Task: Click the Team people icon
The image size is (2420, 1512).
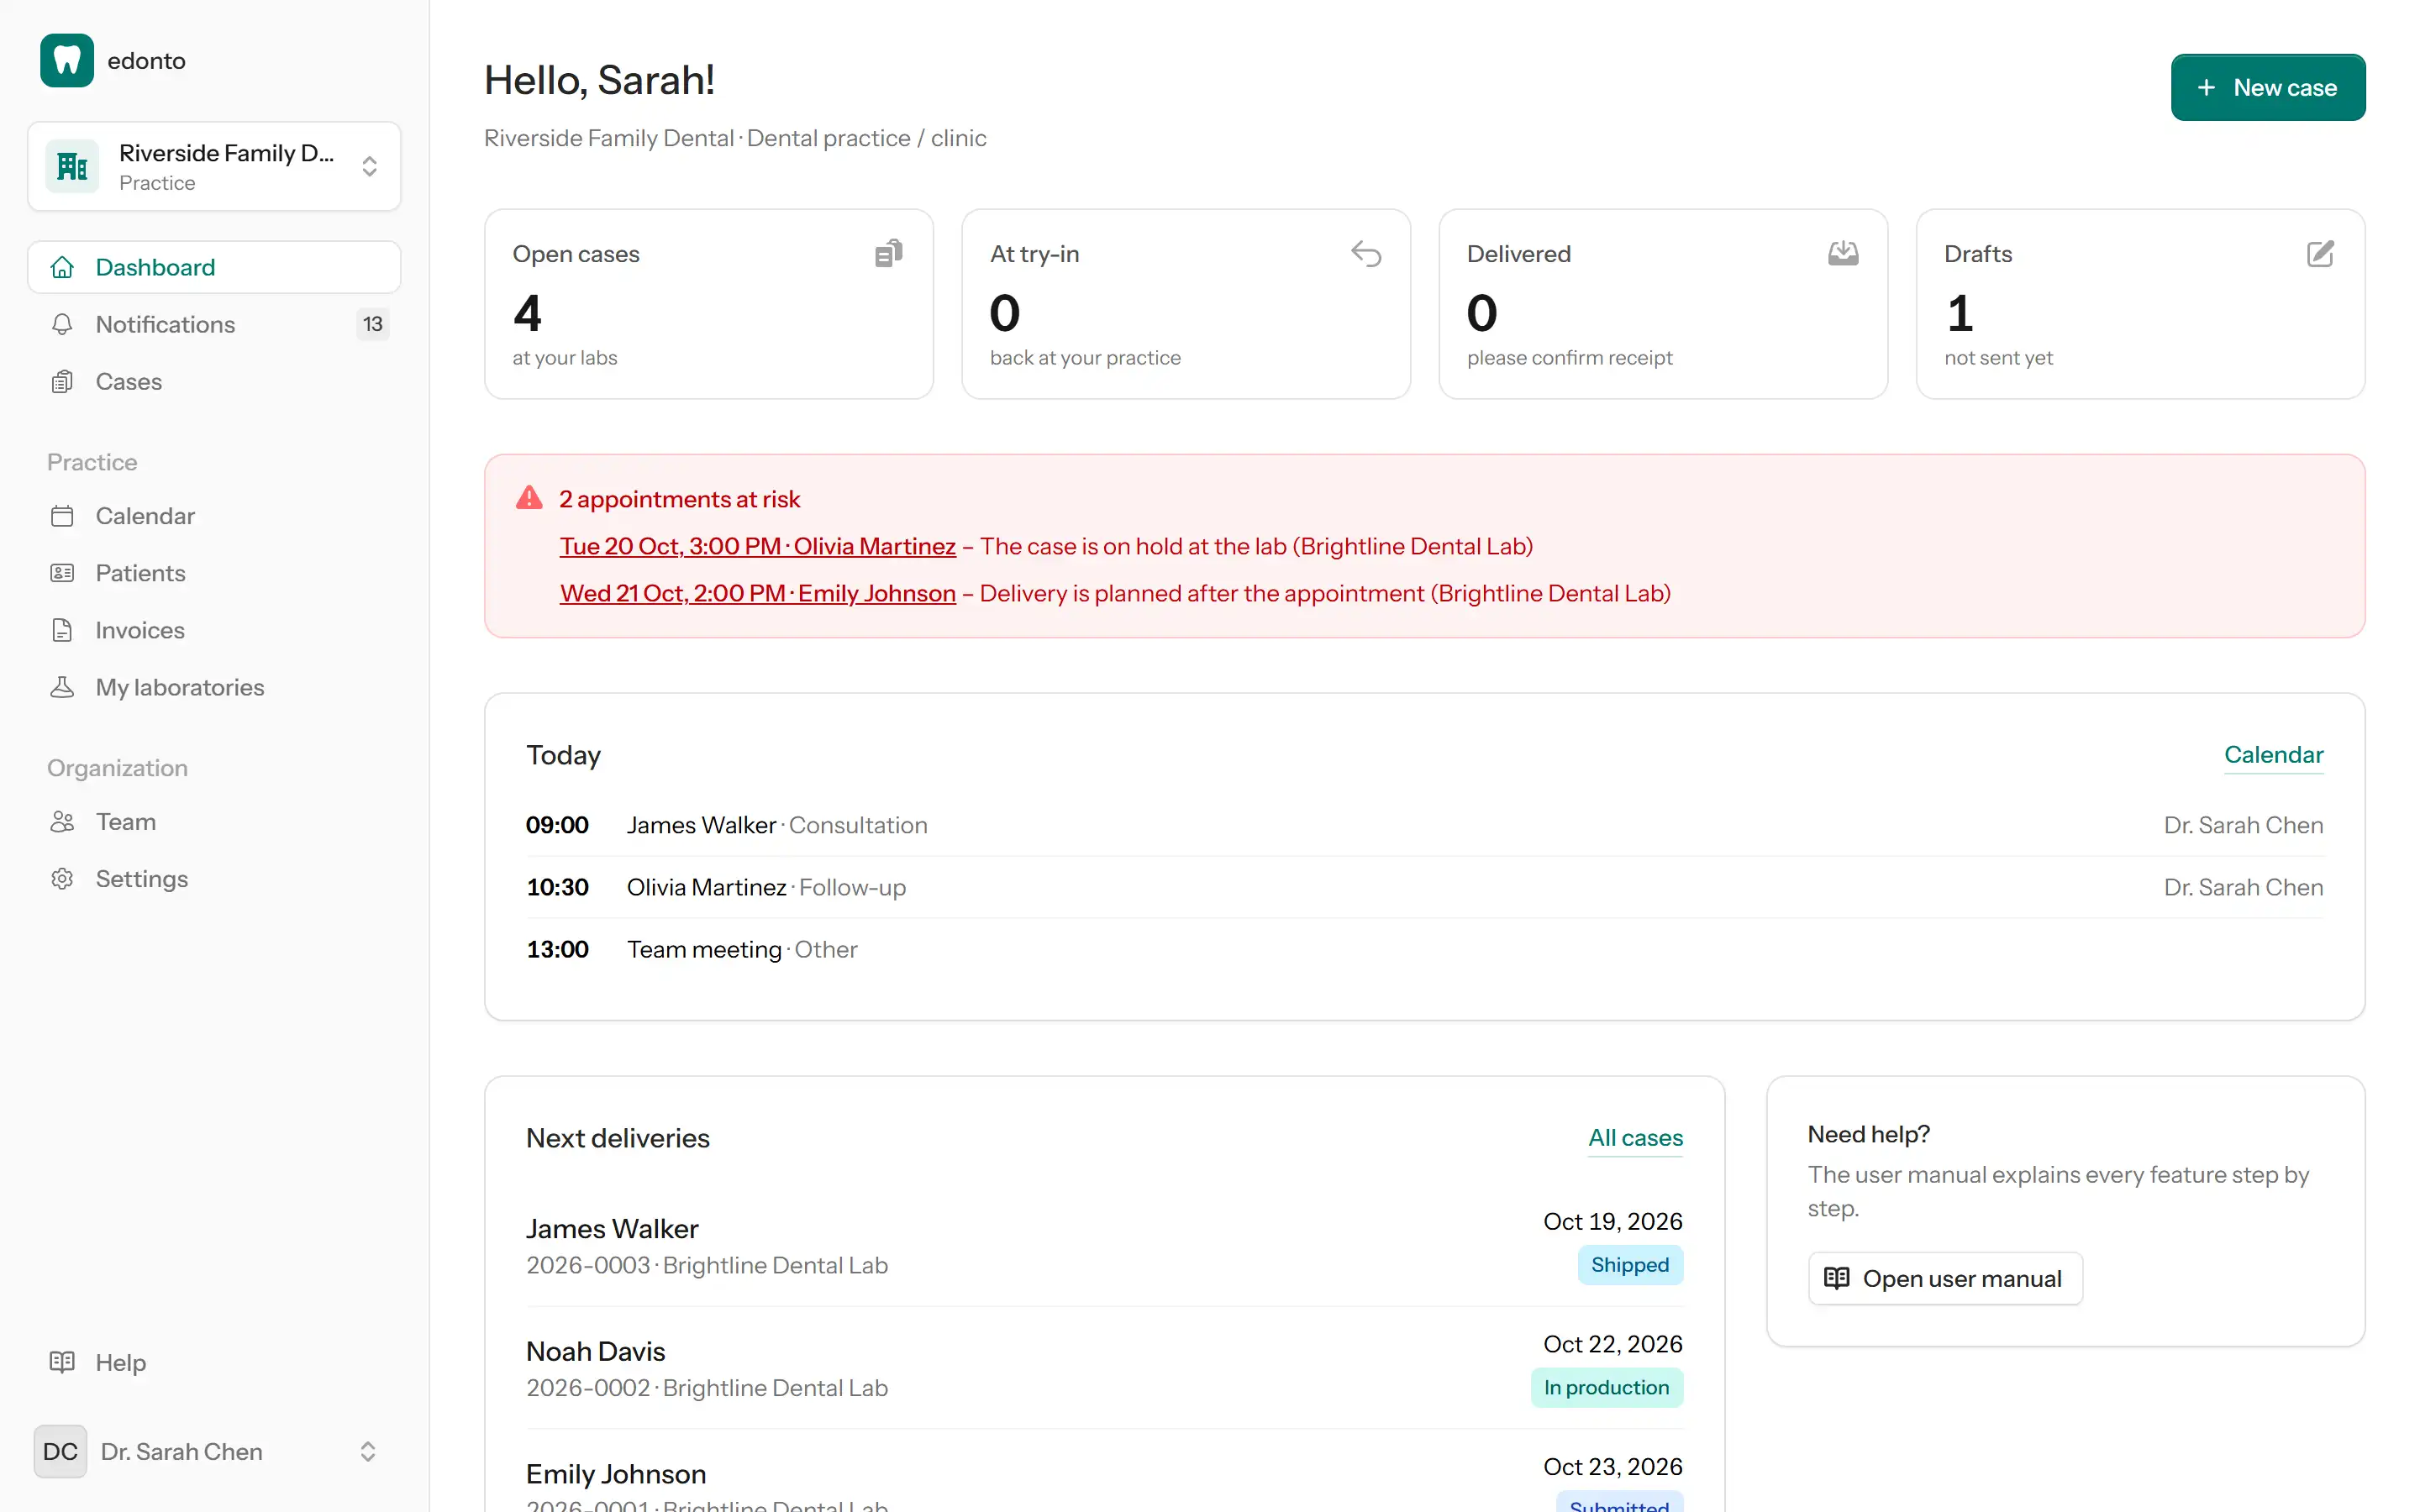Action: click(x=62, y=822)
